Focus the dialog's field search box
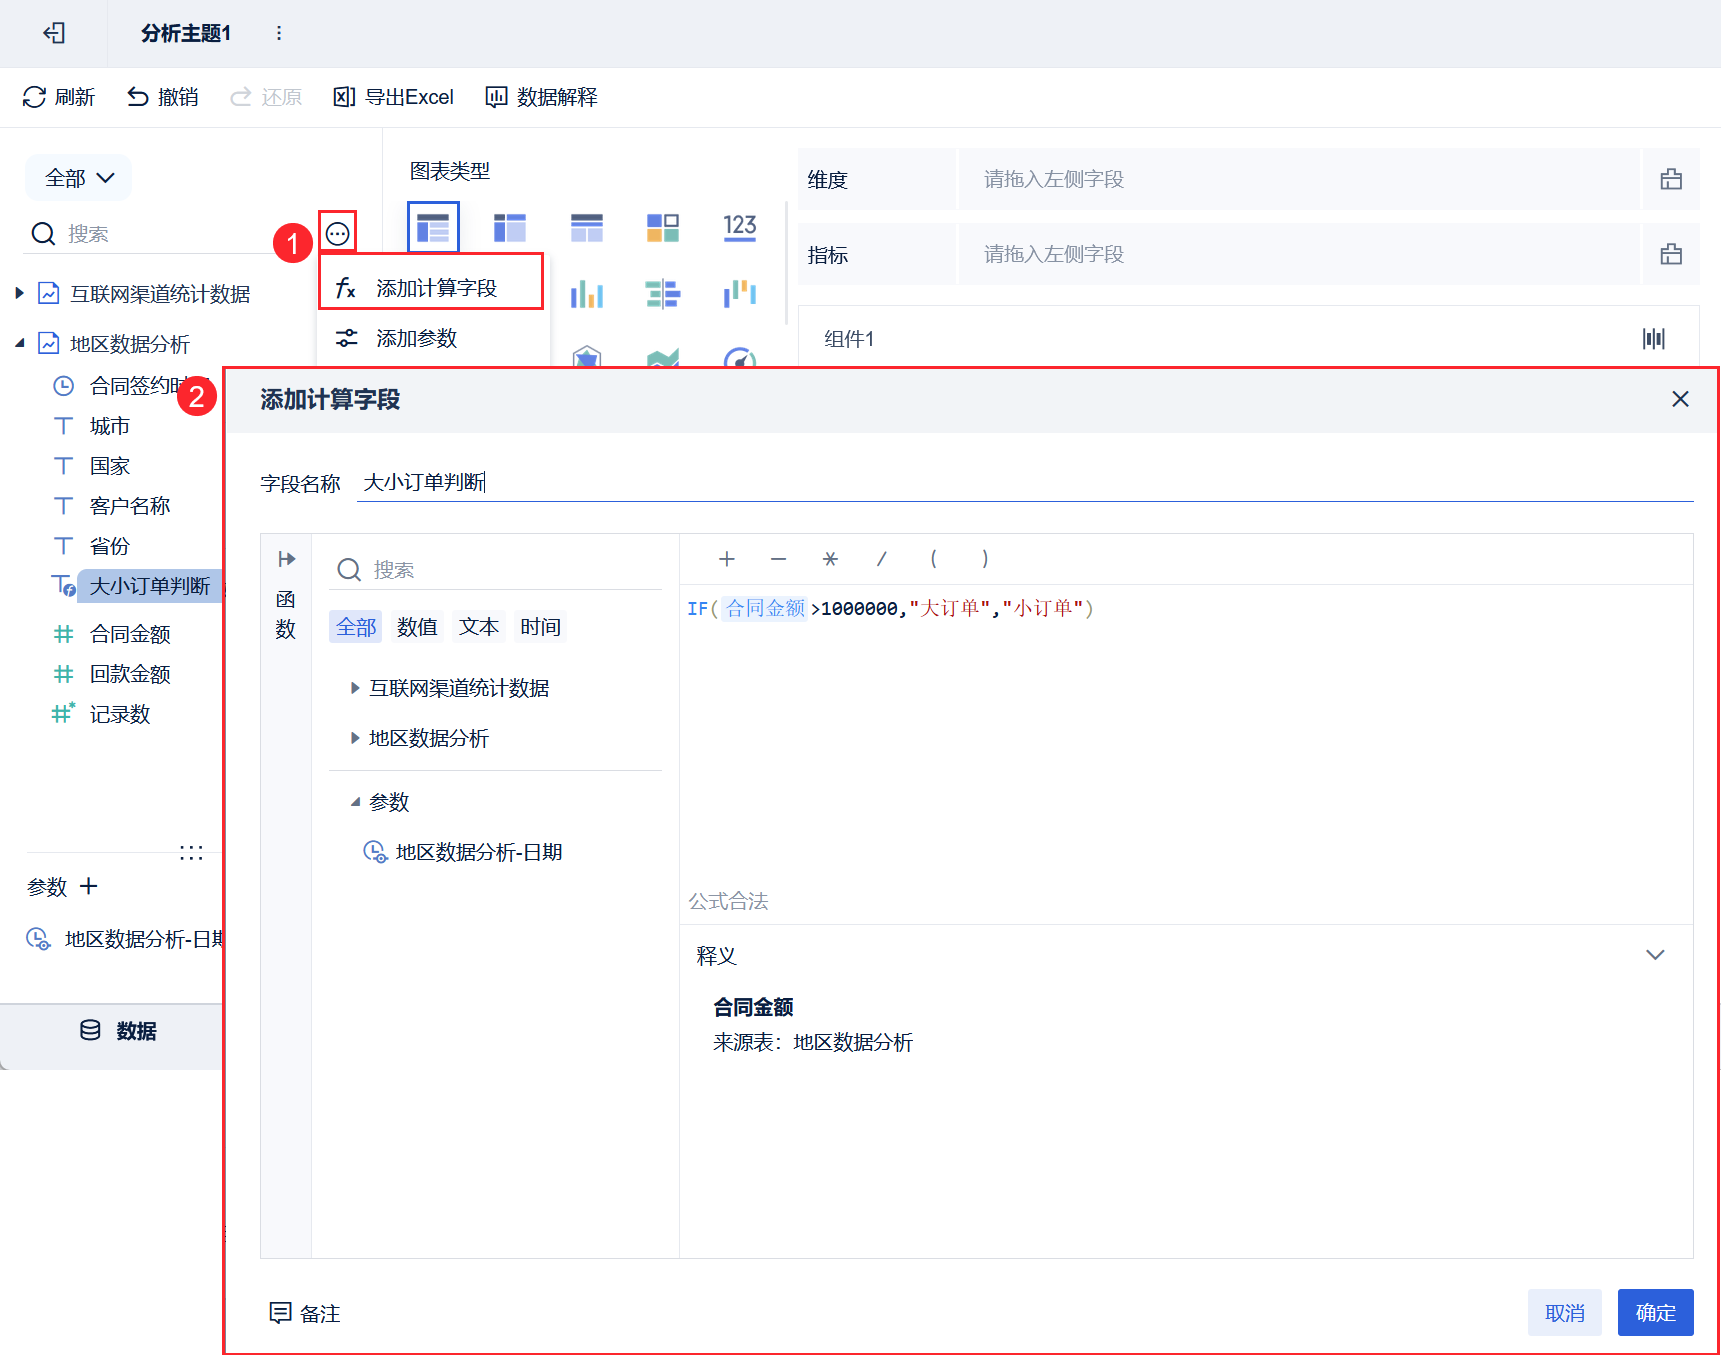The image size is (1721, 1355). pos(496,570)
